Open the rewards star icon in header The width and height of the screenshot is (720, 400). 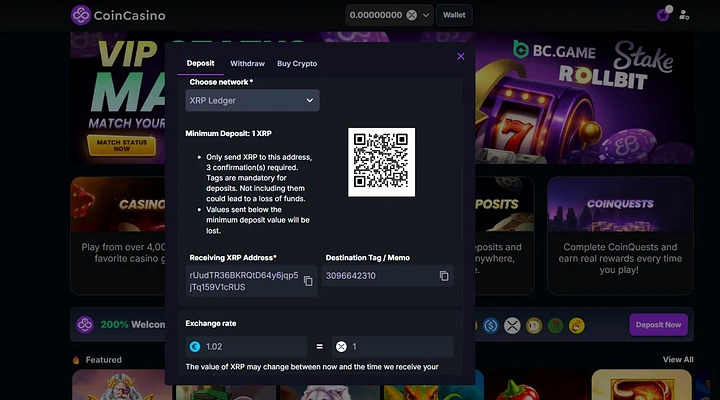(x=663, y=15)
